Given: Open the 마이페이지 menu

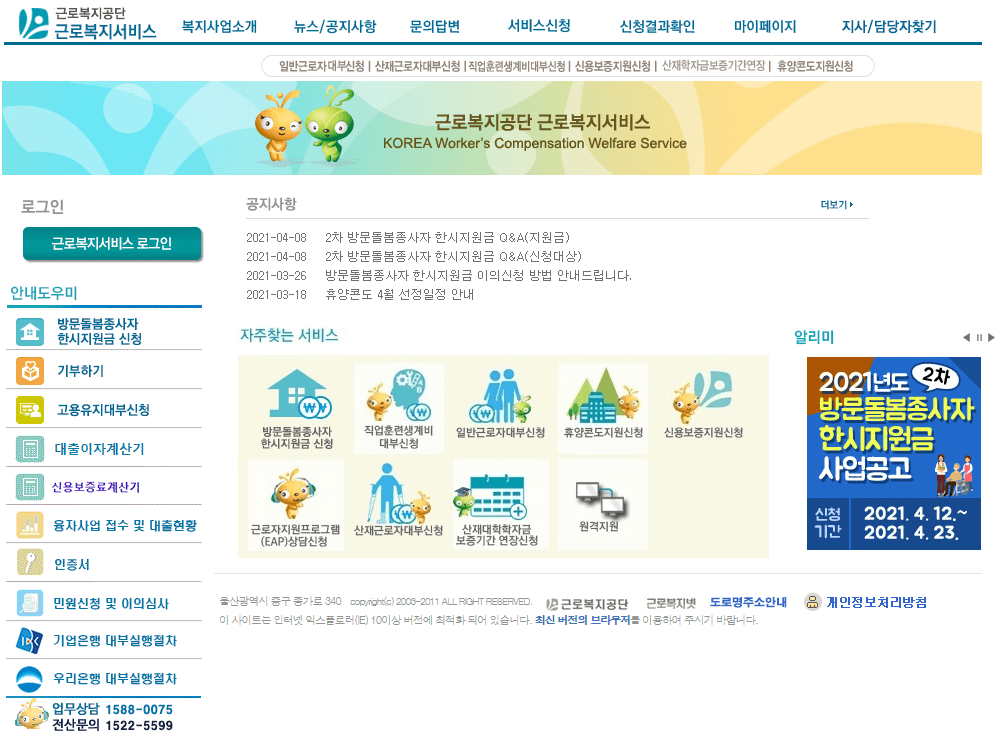Looking at the screenshot, I should [x=765, y=26].
